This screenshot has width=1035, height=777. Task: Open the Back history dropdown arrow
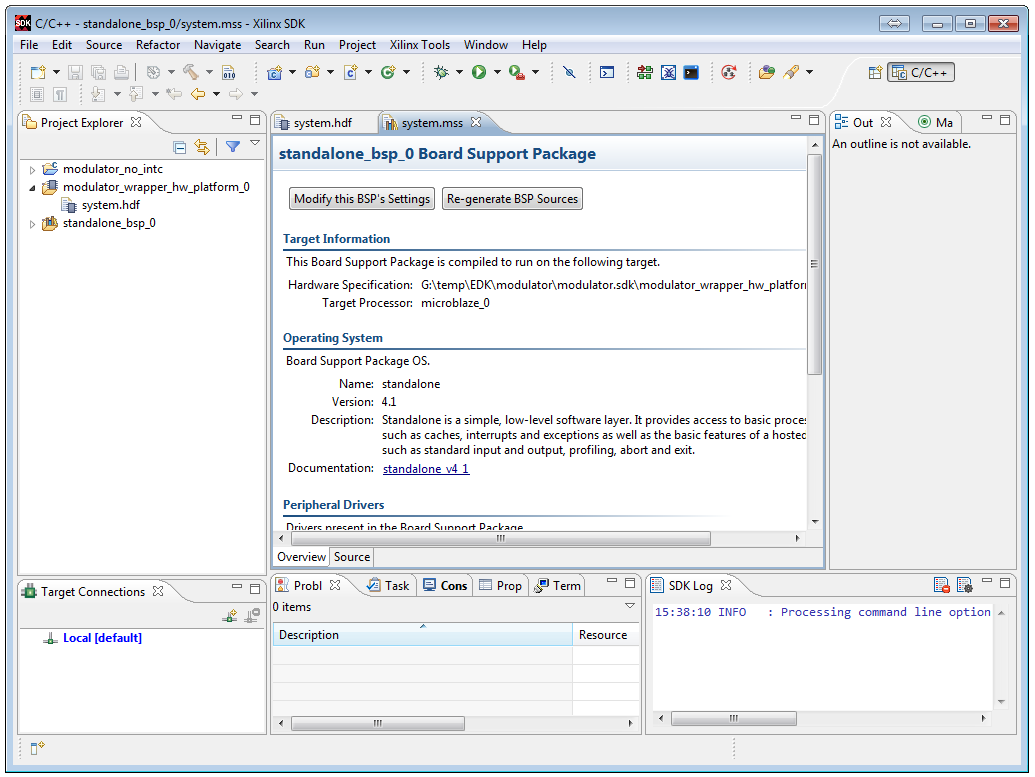pyautogui.click(x=216, y=94)
